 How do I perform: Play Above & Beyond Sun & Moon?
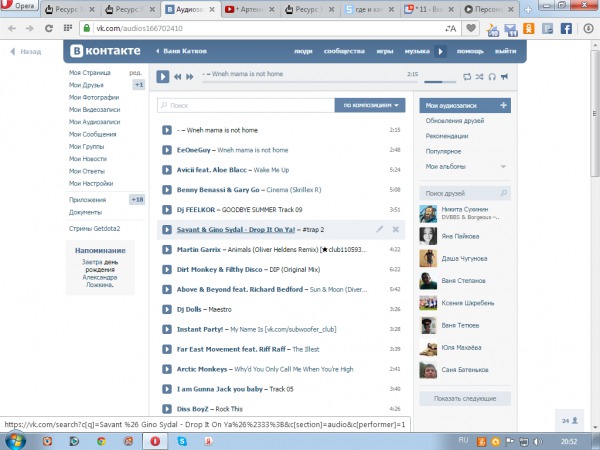[167, 289]
